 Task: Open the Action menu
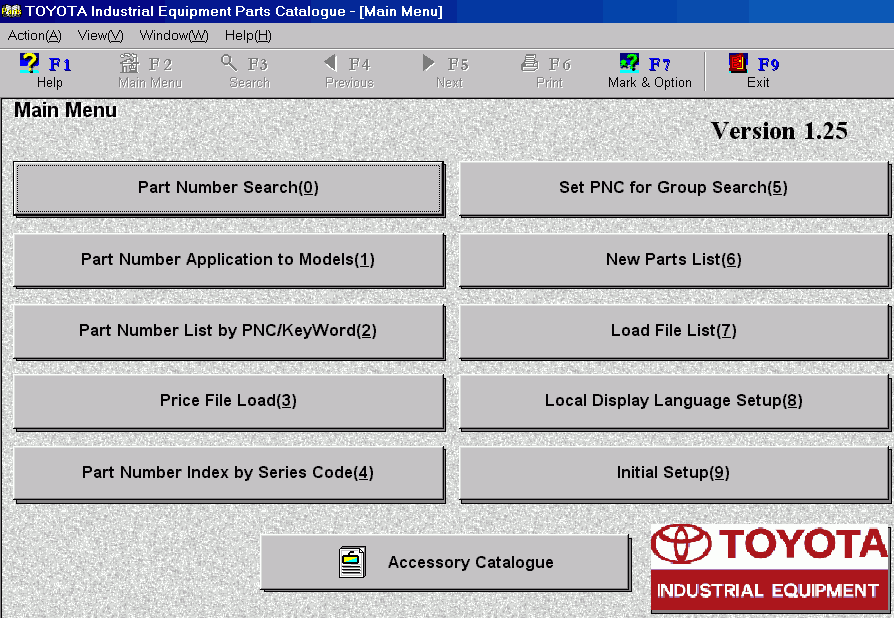point(35,35)
